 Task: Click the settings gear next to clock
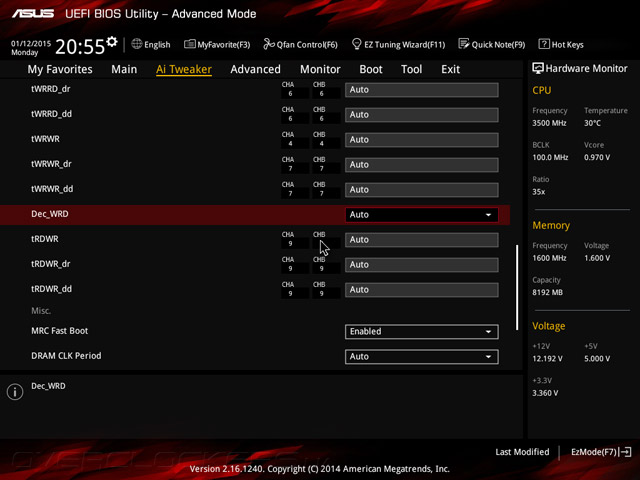tap(112, 41)
